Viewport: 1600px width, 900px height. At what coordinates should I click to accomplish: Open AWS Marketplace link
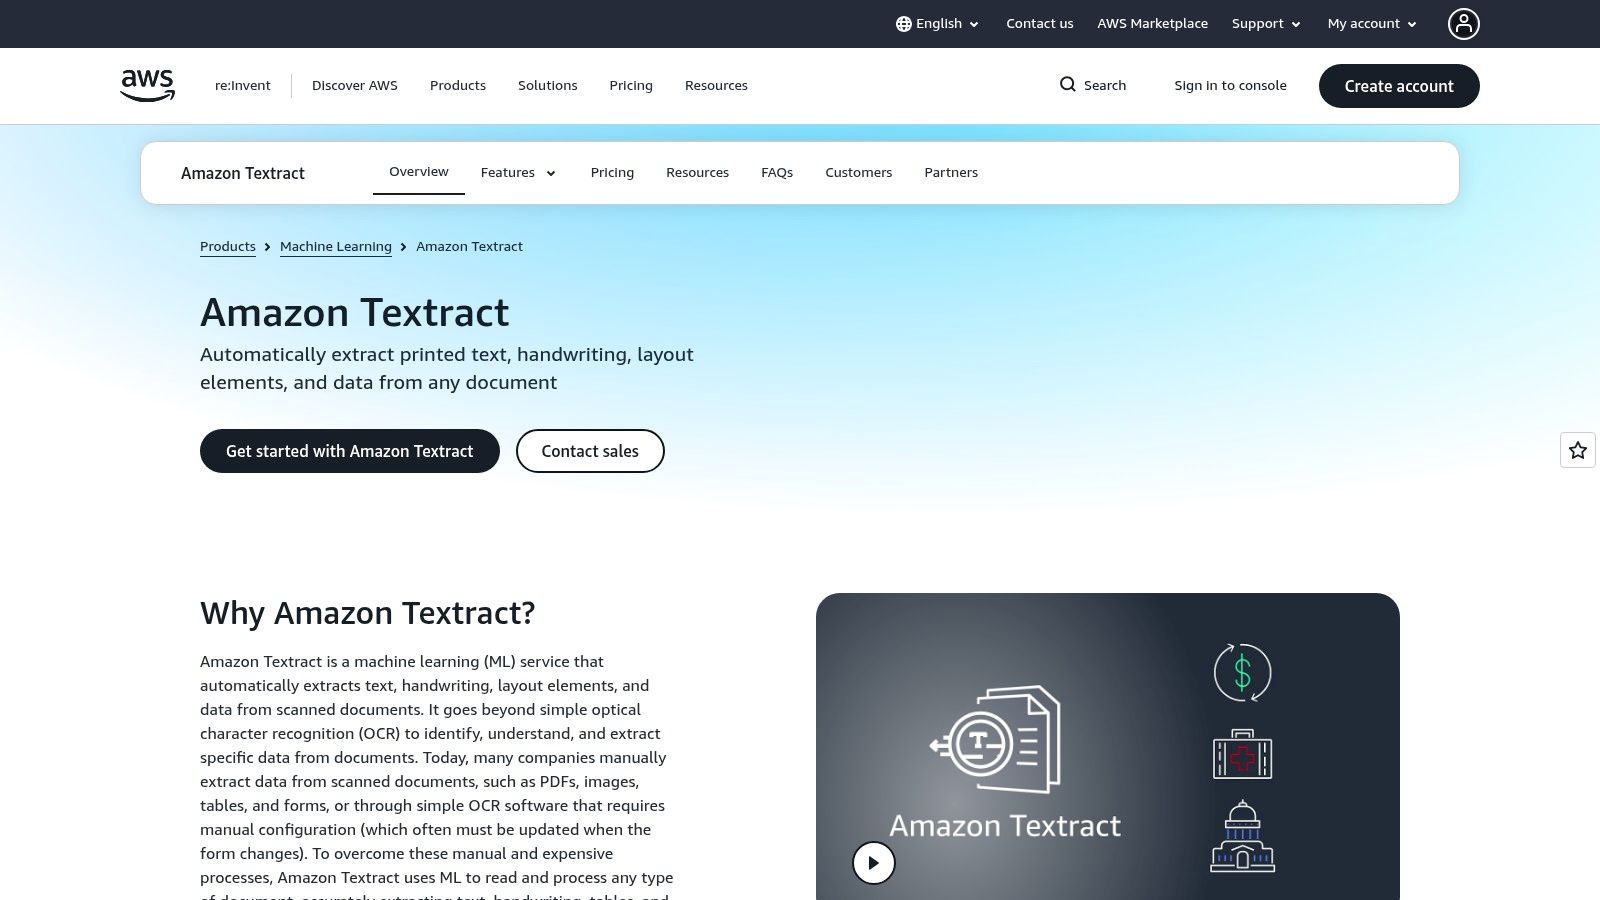[1152, 24]
